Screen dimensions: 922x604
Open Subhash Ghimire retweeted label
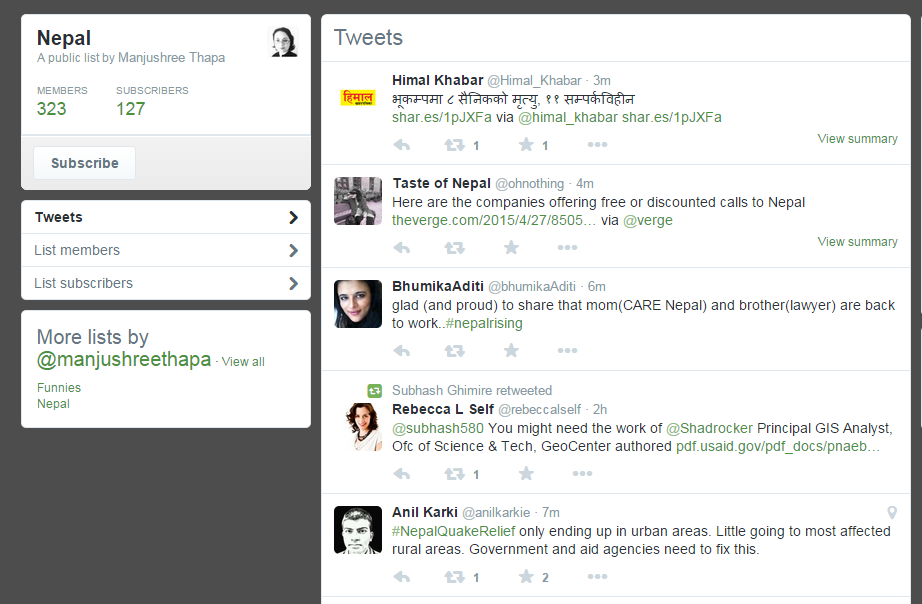(x=472, y=391)
